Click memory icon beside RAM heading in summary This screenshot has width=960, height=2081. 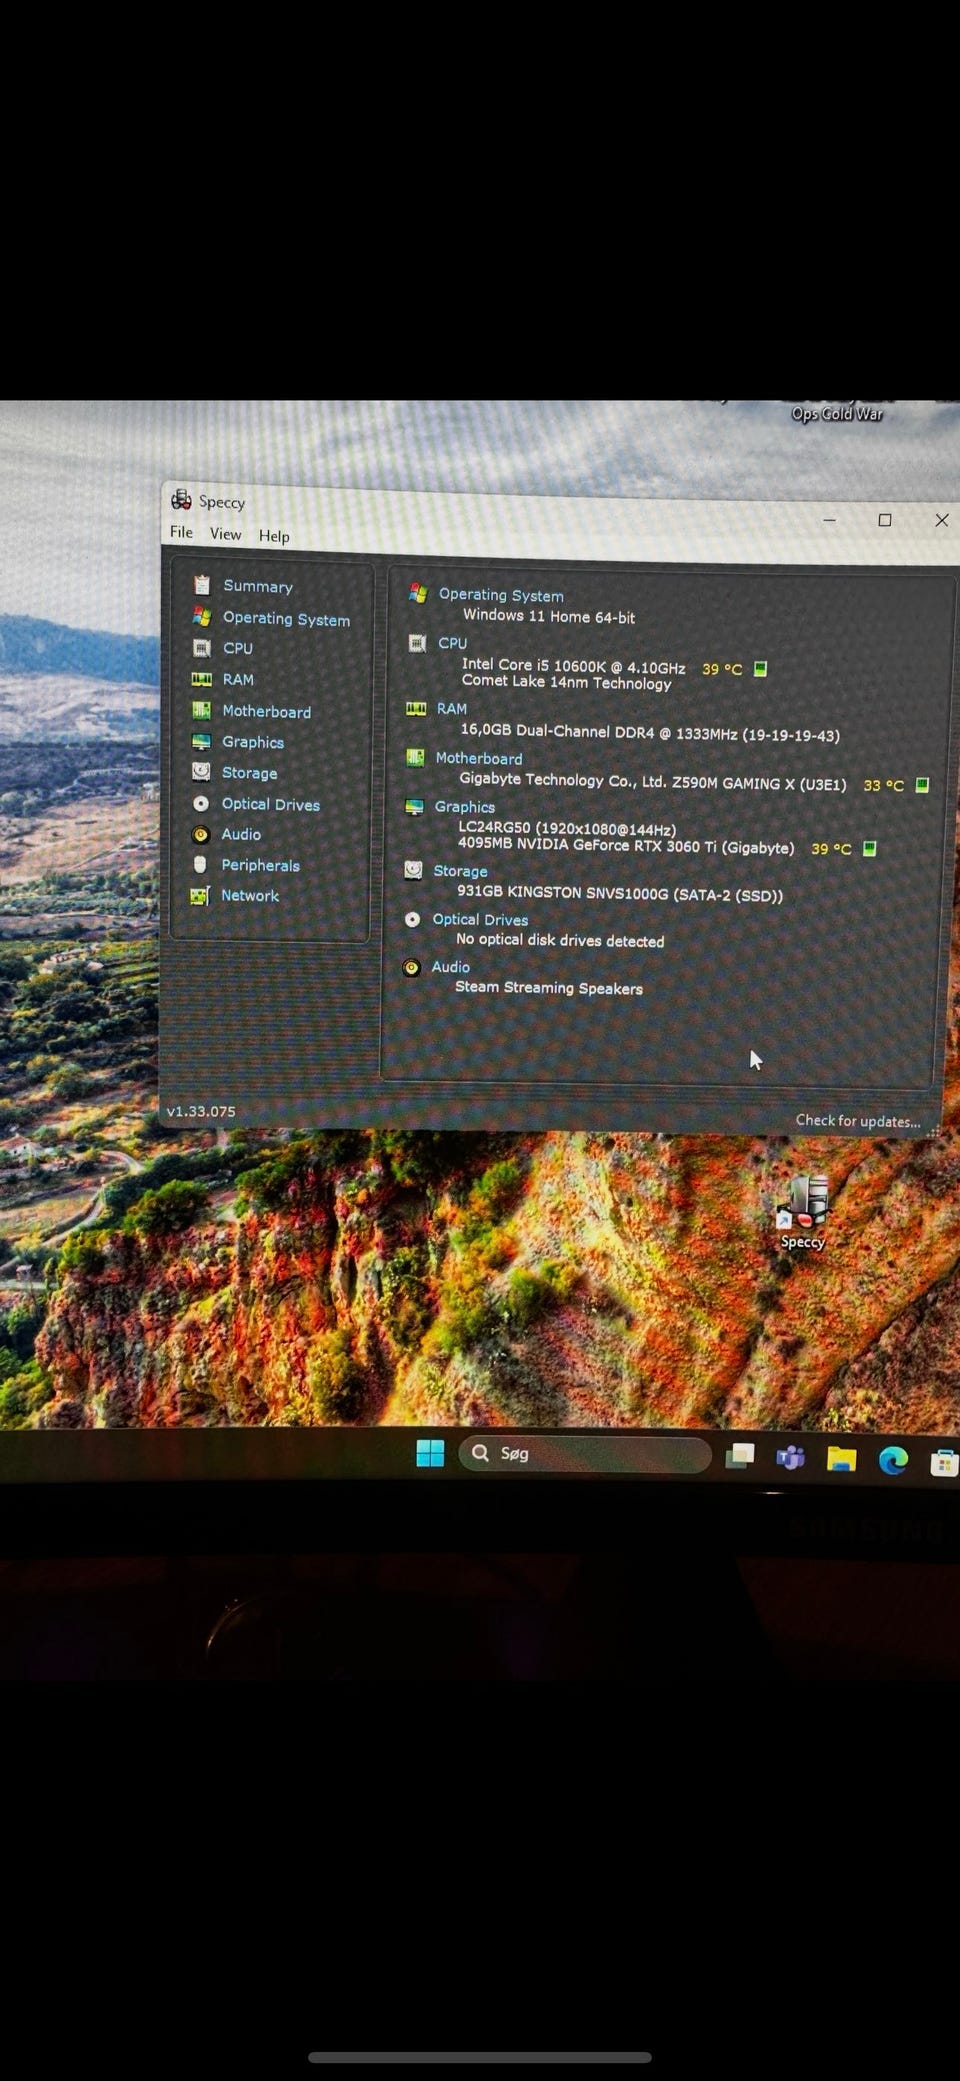point(416,708)
